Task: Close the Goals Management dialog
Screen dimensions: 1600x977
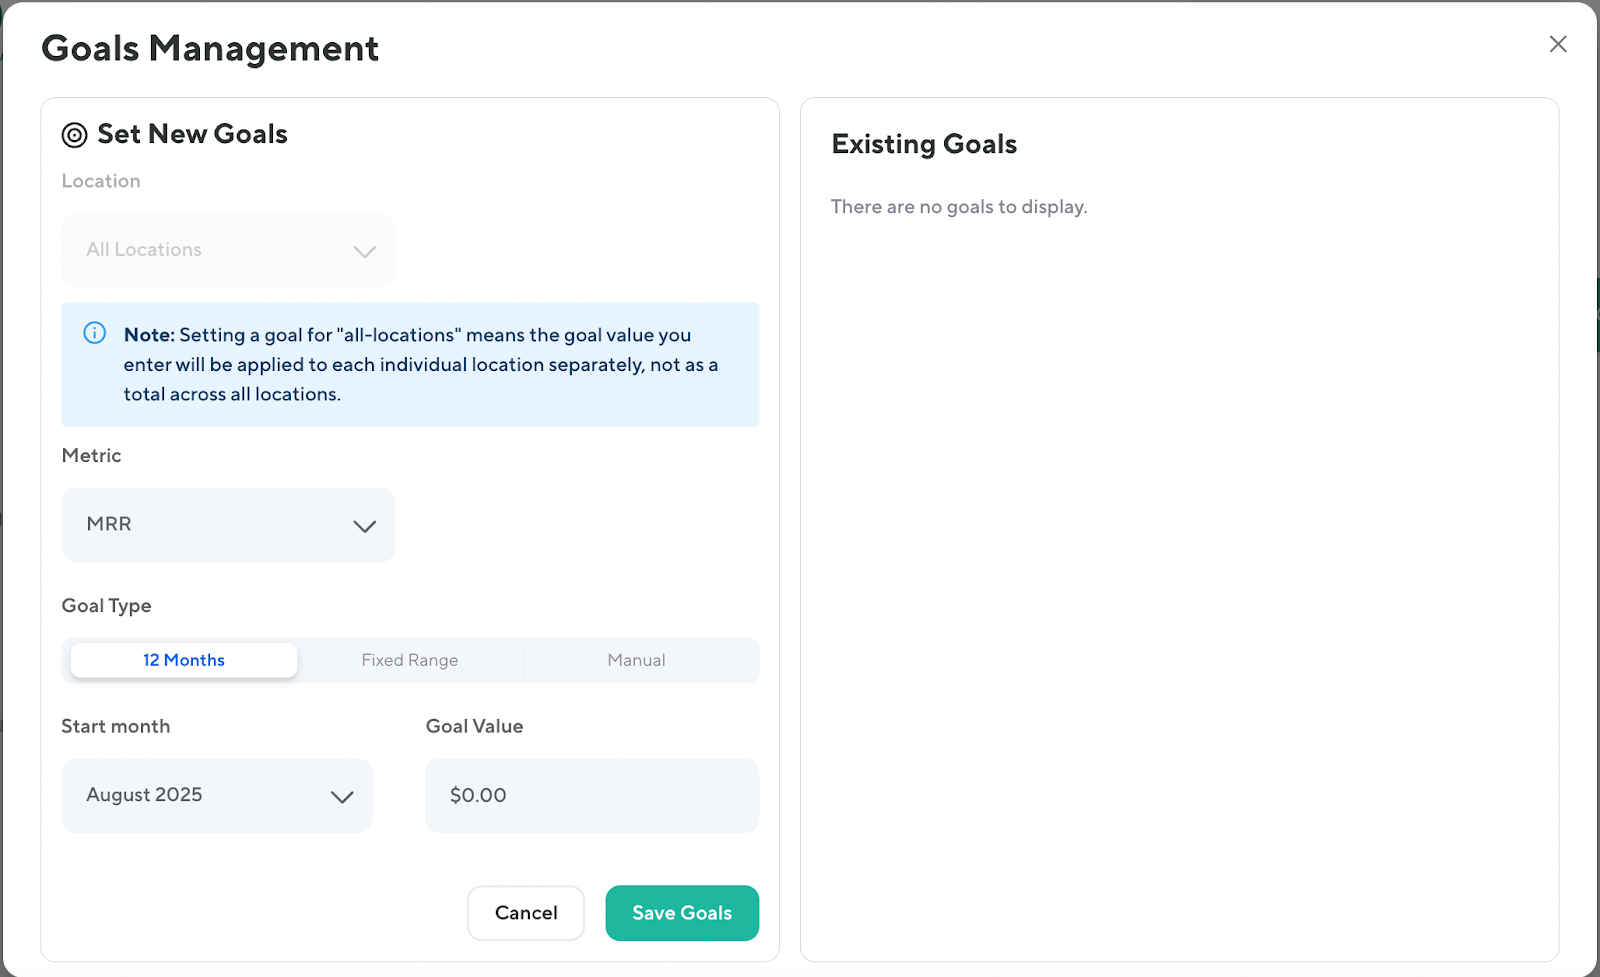Action: click(1557, 44)
